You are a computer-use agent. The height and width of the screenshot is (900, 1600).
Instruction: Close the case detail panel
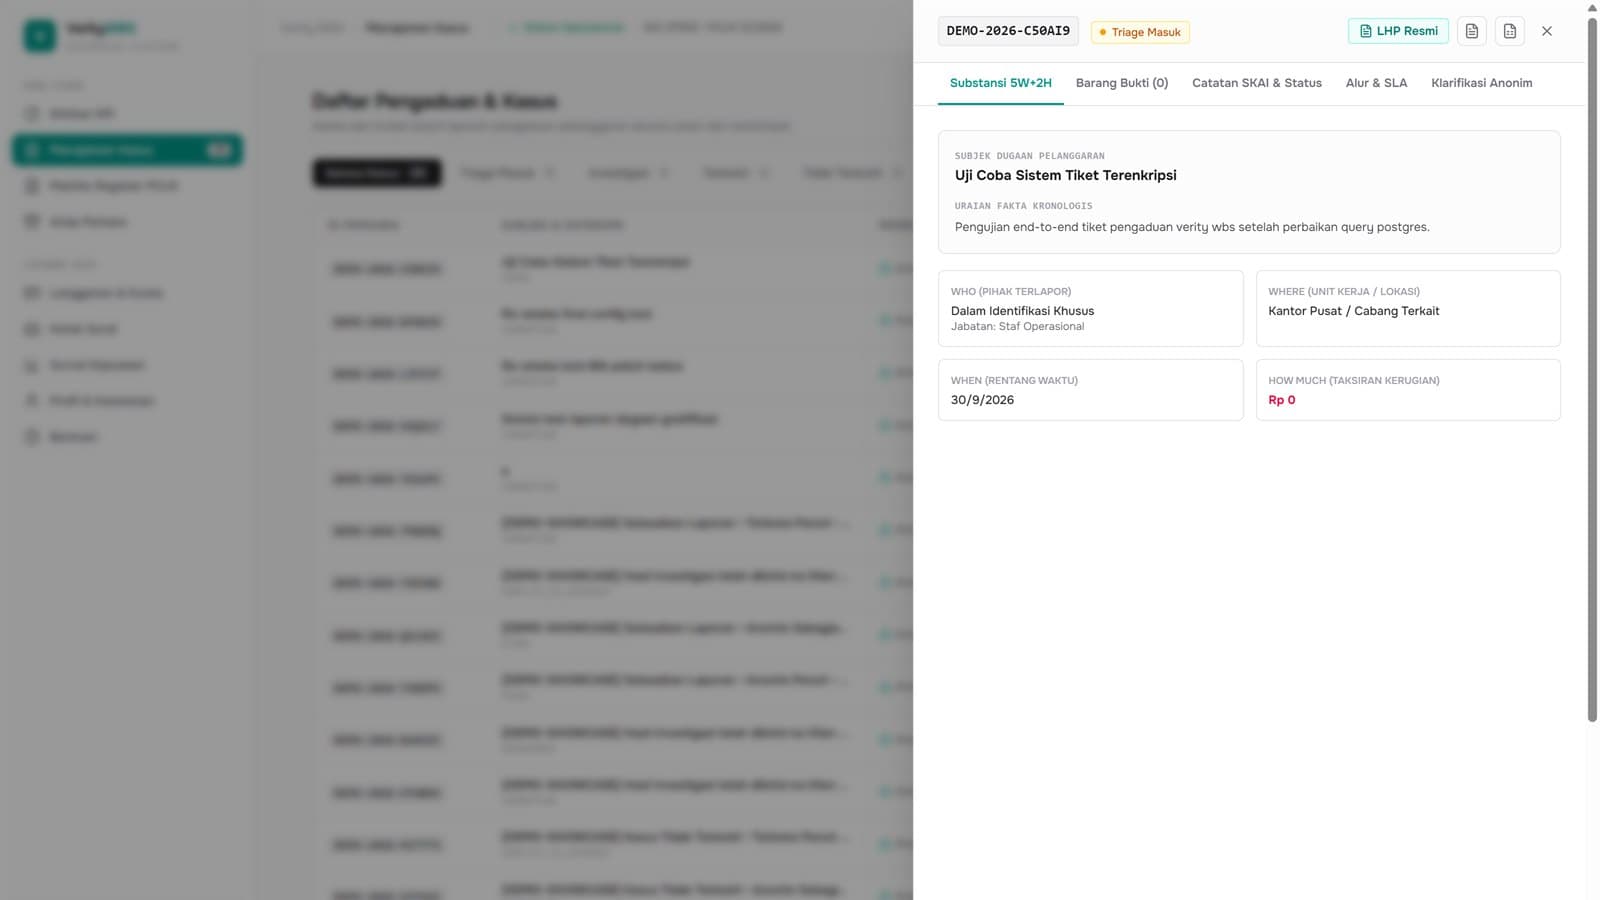pos(1547,31)
